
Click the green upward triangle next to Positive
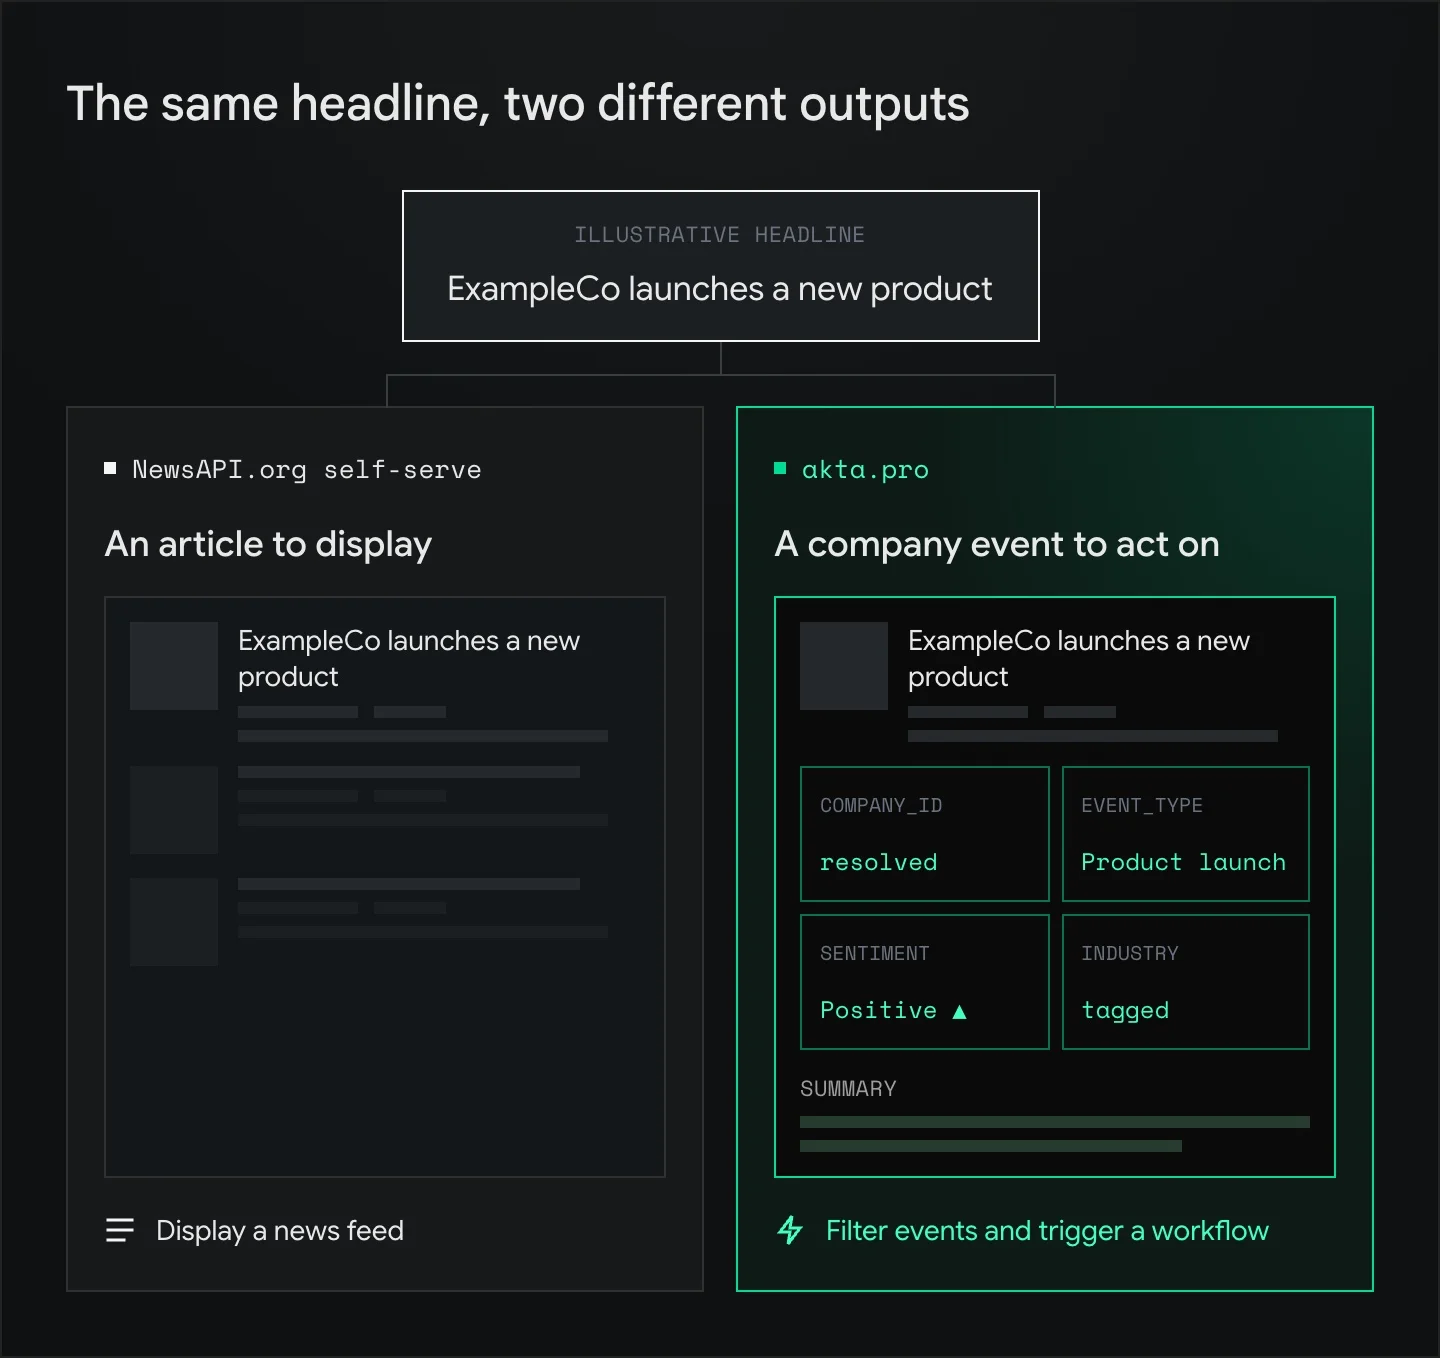(x=959, y=1011)
